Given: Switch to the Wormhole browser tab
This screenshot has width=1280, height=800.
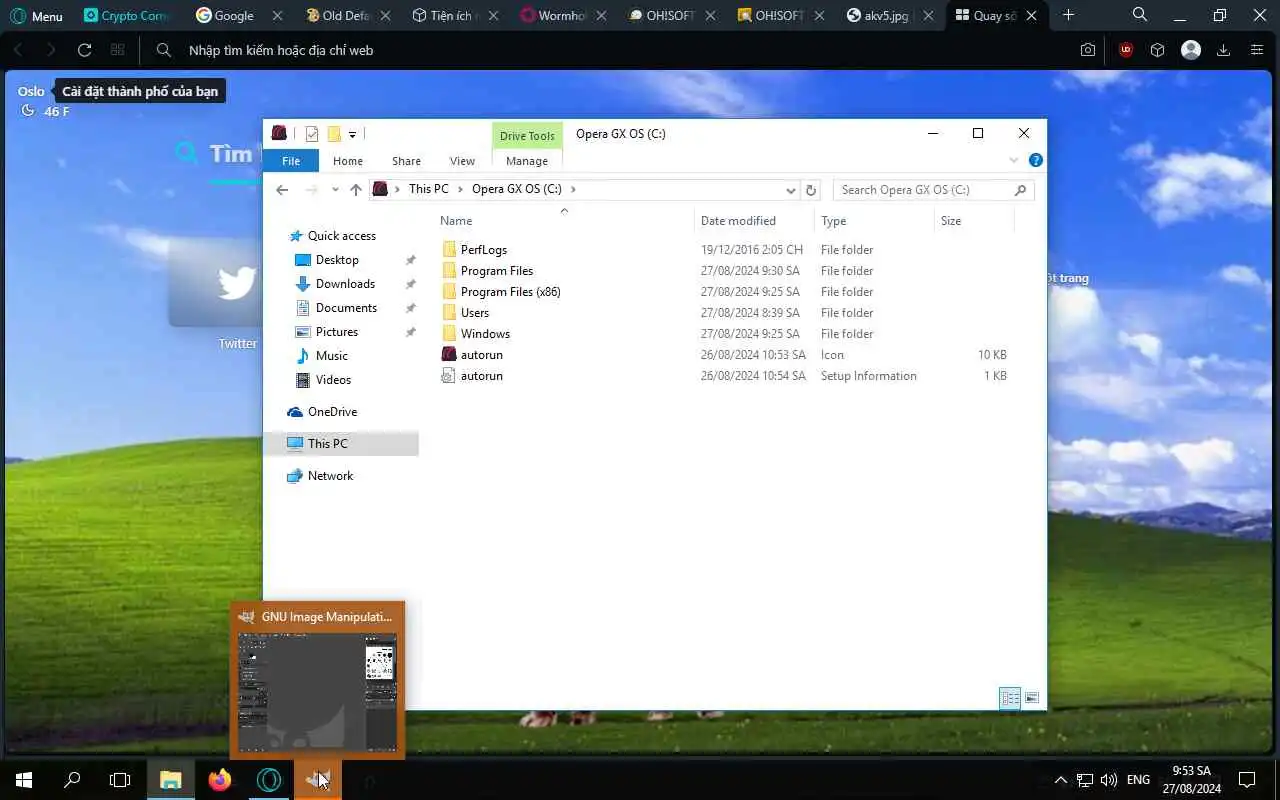Looking at the screenshot, I should point(553,16).
